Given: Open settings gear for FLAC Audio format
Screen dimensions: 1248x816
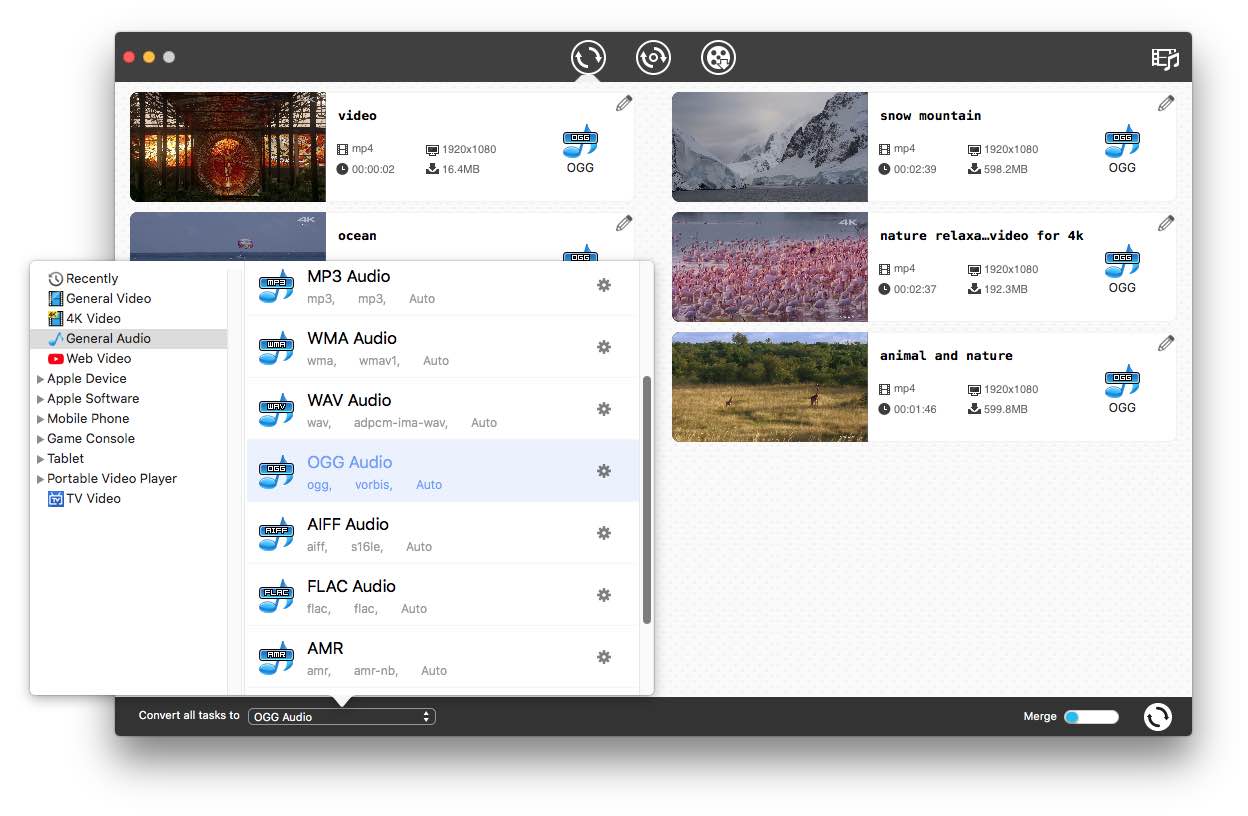Looking at the screenshot, I should tap(604, 595).
